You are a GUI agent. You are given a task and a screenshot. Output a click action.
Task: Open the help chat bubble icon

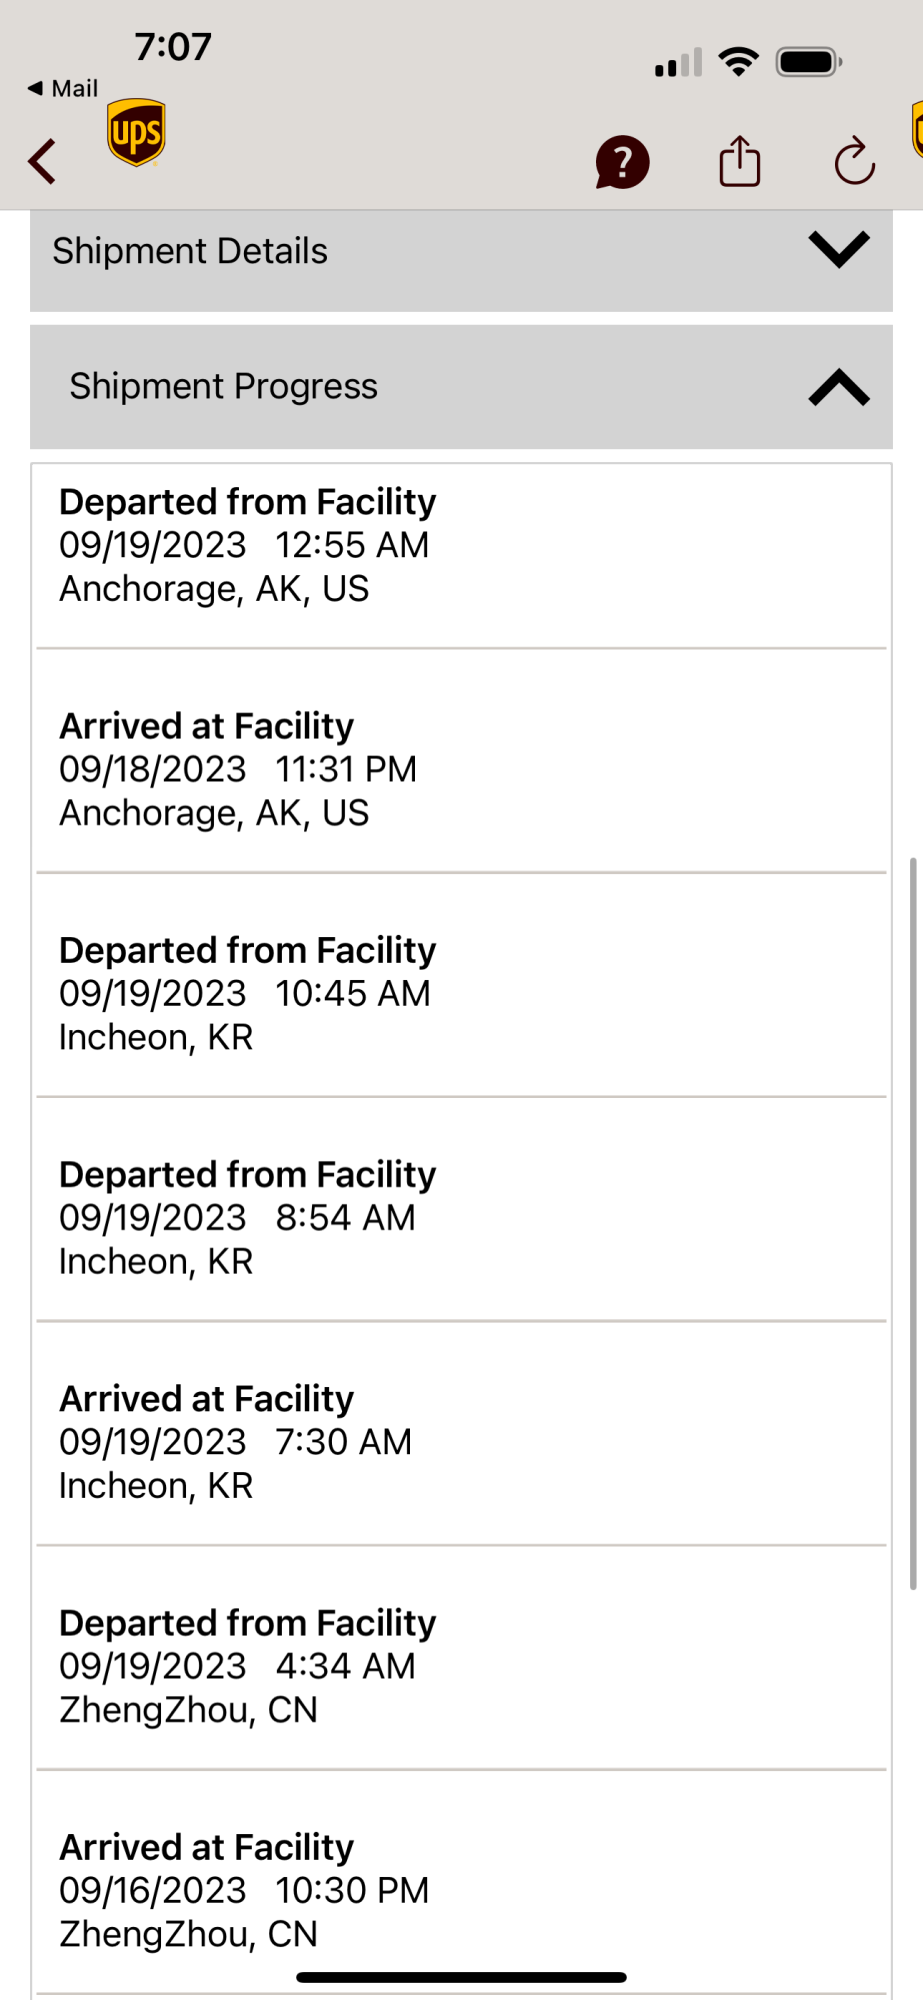(622, 162)
